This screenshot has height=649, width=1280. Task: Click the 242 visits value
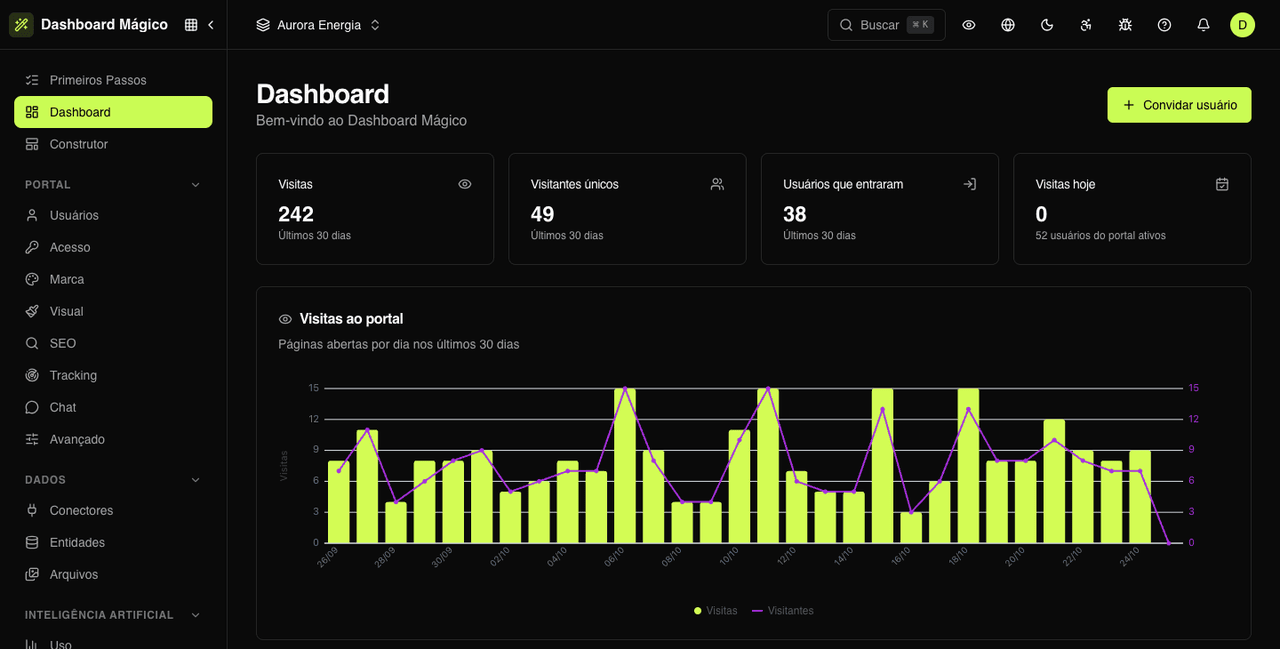coord(296,214)
